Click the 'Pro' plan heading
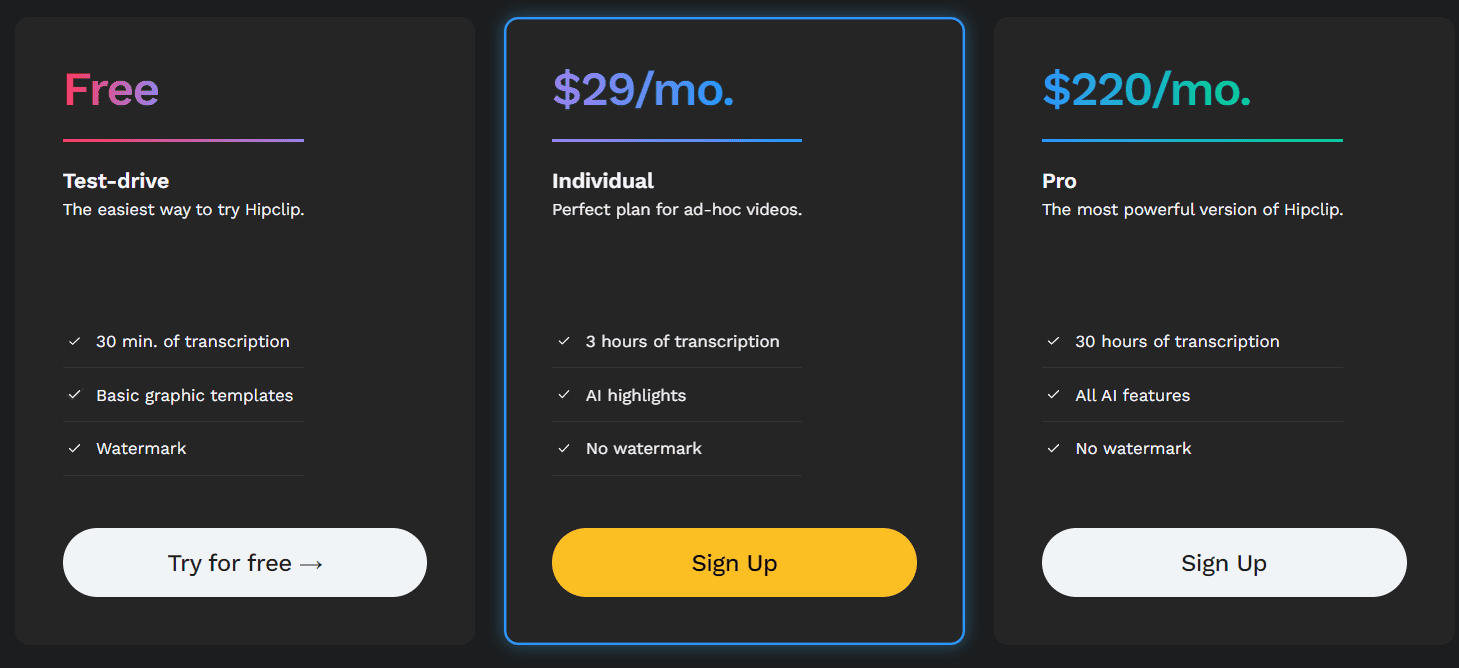1459x668 pixels. point(1058,181)
